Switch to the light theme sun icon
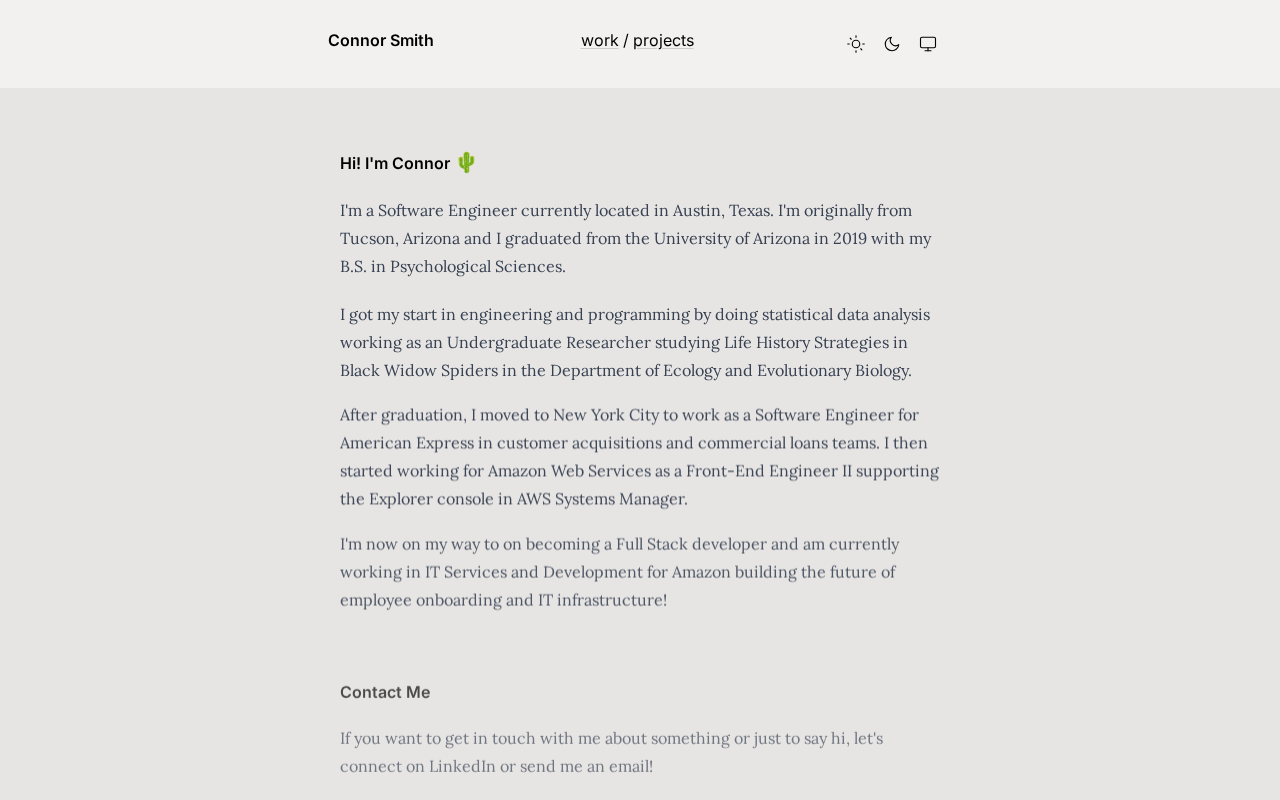The image size is (1280, 800). pos(856,44)
